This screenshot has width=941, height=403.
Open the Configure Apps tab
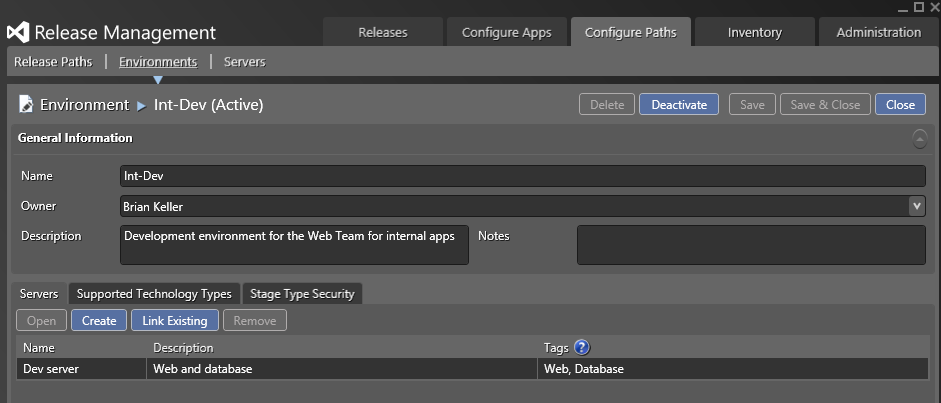pyautogui.click(x=506, y=32)
